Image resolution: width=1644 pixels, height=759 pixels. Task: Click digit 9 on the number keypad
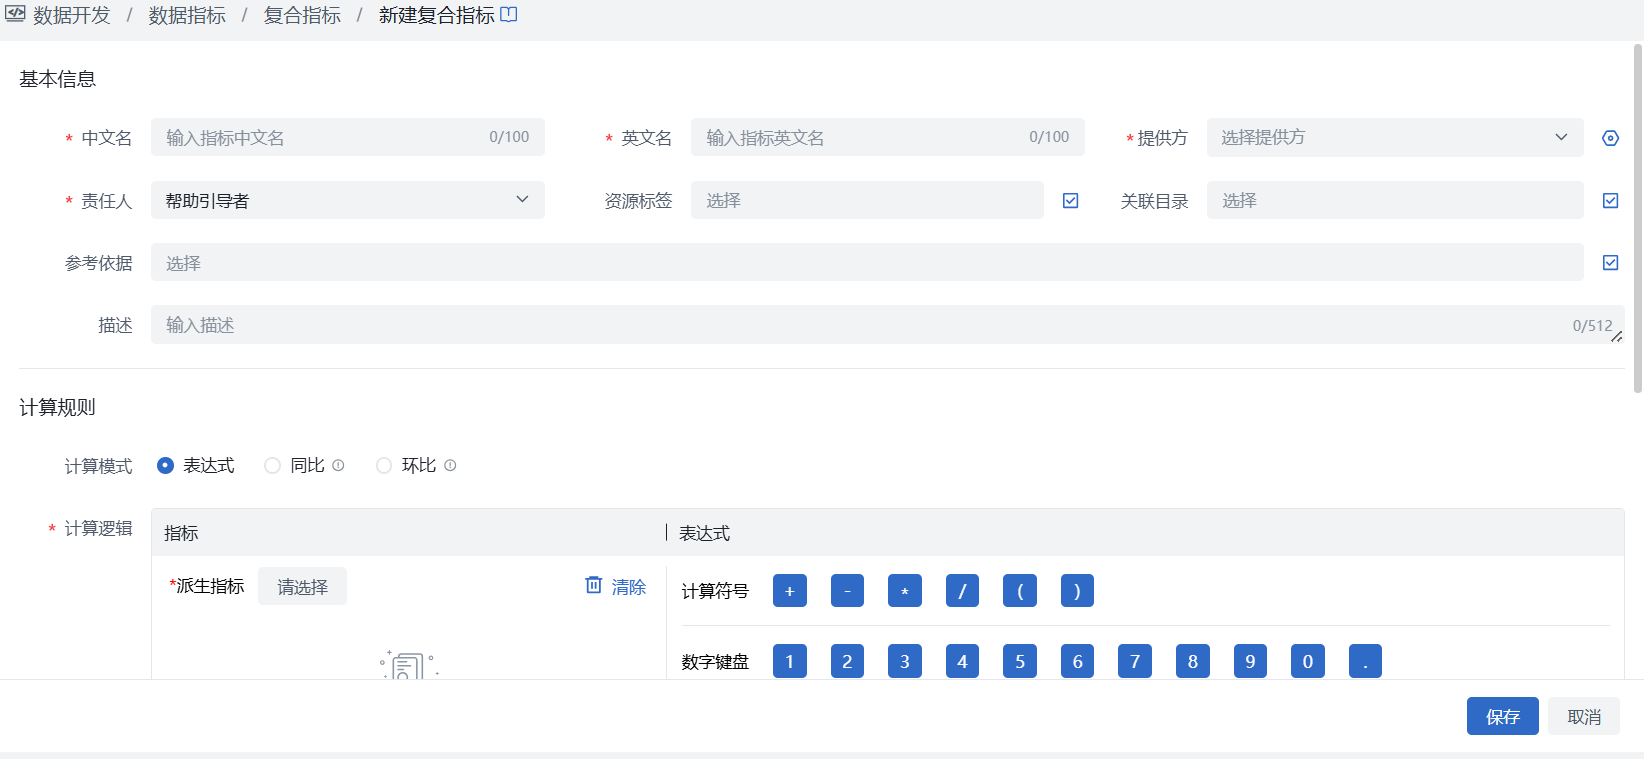[1250, 661]
